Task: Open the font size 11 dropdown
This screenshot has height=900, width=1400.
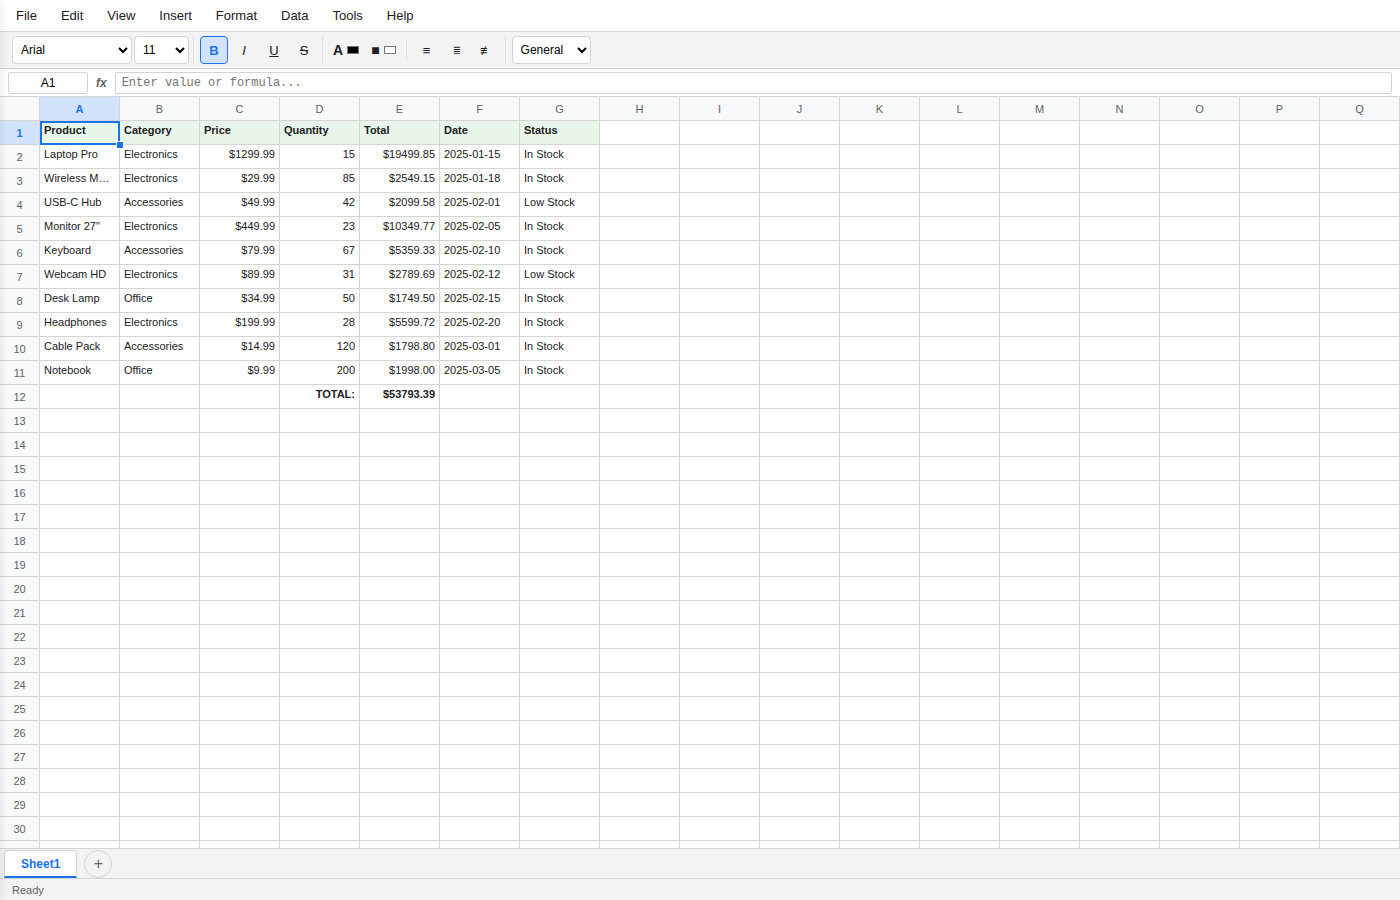Action: [x=162, y=50]
